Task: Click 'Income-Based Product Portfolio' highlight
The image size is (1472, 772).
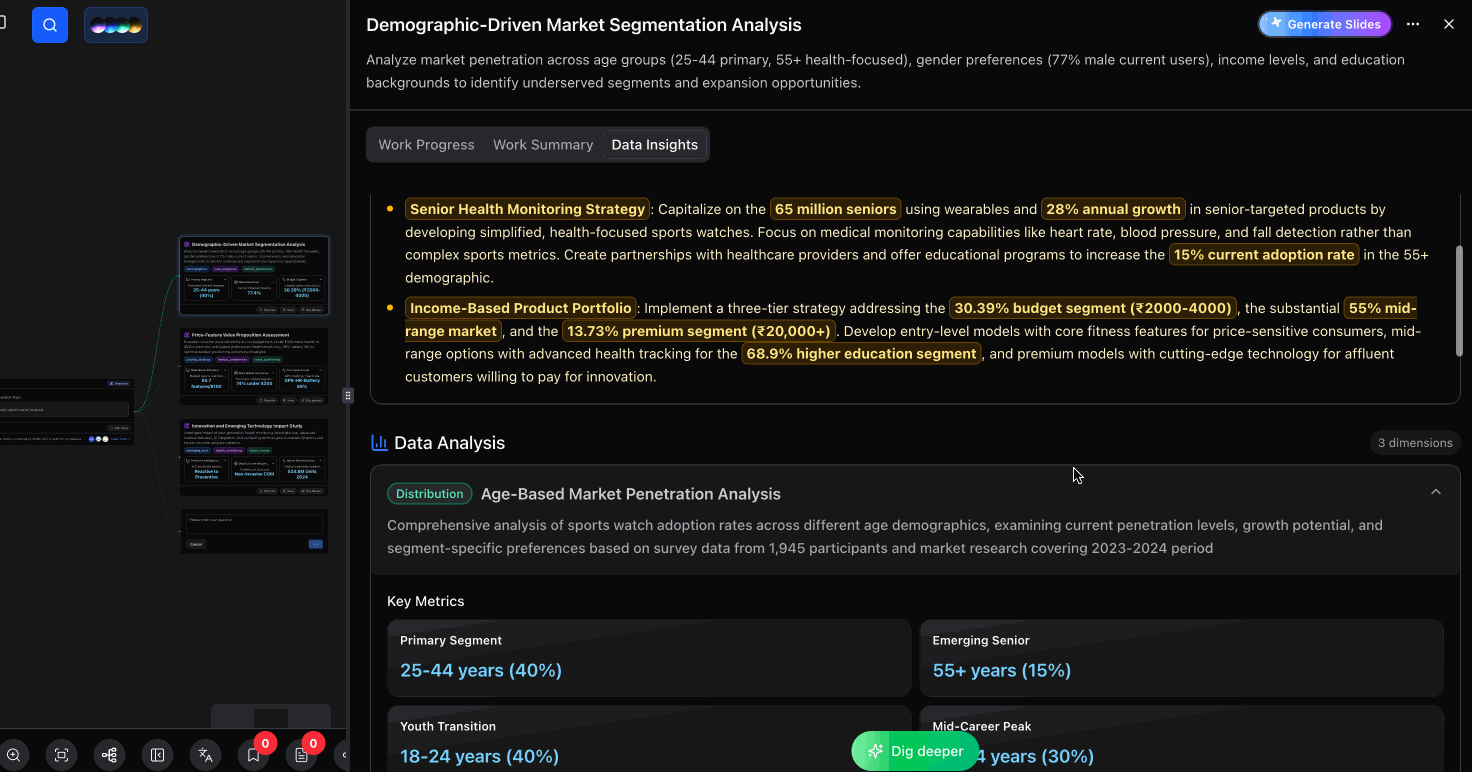Action: 521,308
